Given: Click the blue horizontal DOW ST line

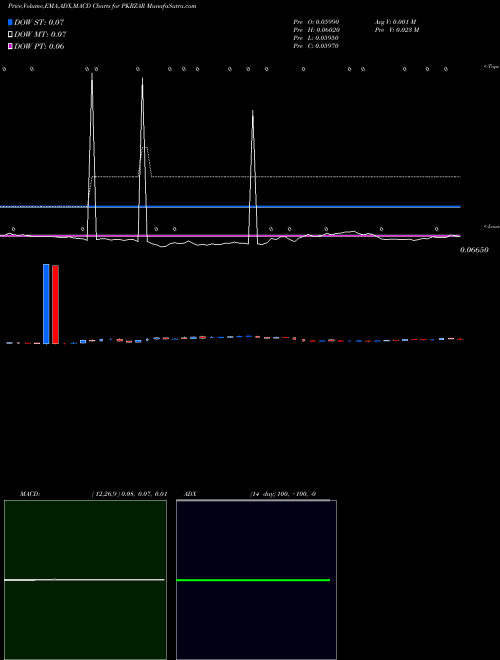Looking at the screenshot, I should click(230, 207).
